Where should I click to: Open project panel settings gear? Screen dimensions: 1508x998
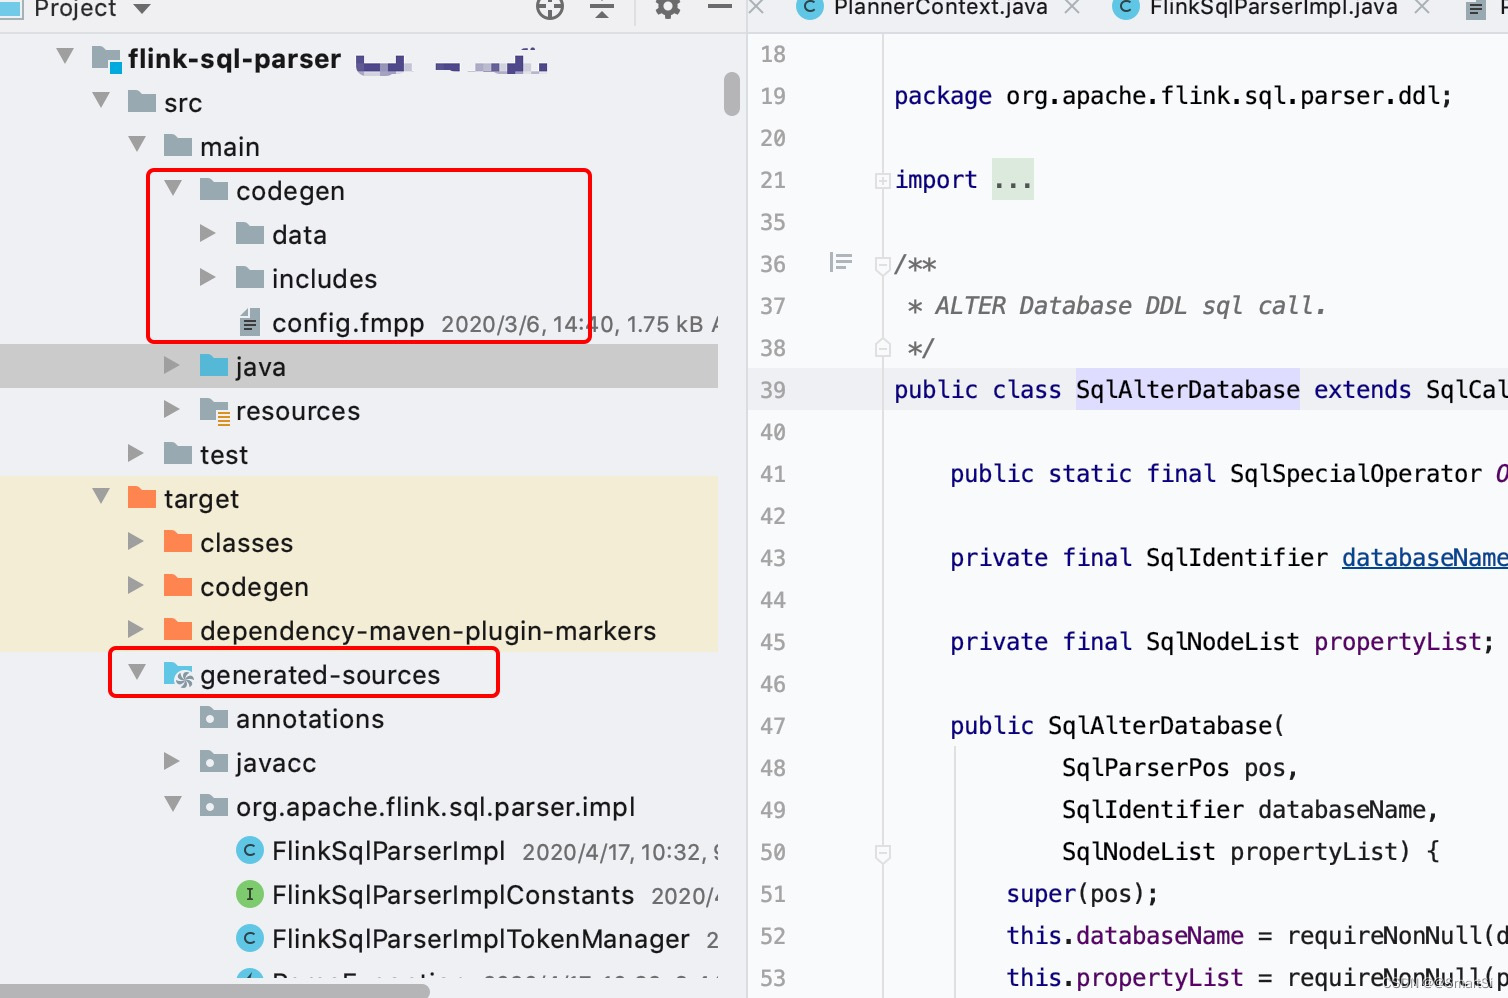(667, 9)
